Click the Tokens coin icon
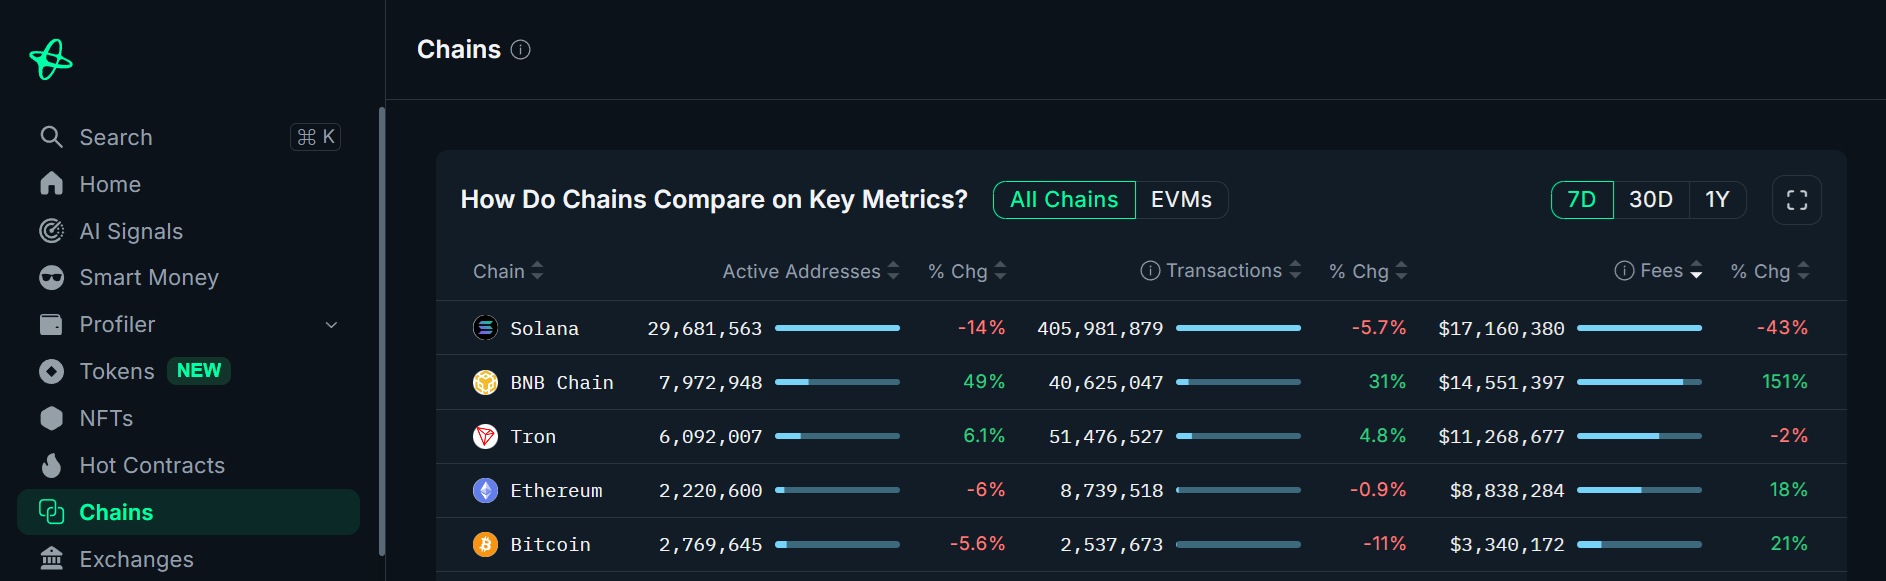The image size is (1886, 581). pyautogui.click(x=51, y=371)
